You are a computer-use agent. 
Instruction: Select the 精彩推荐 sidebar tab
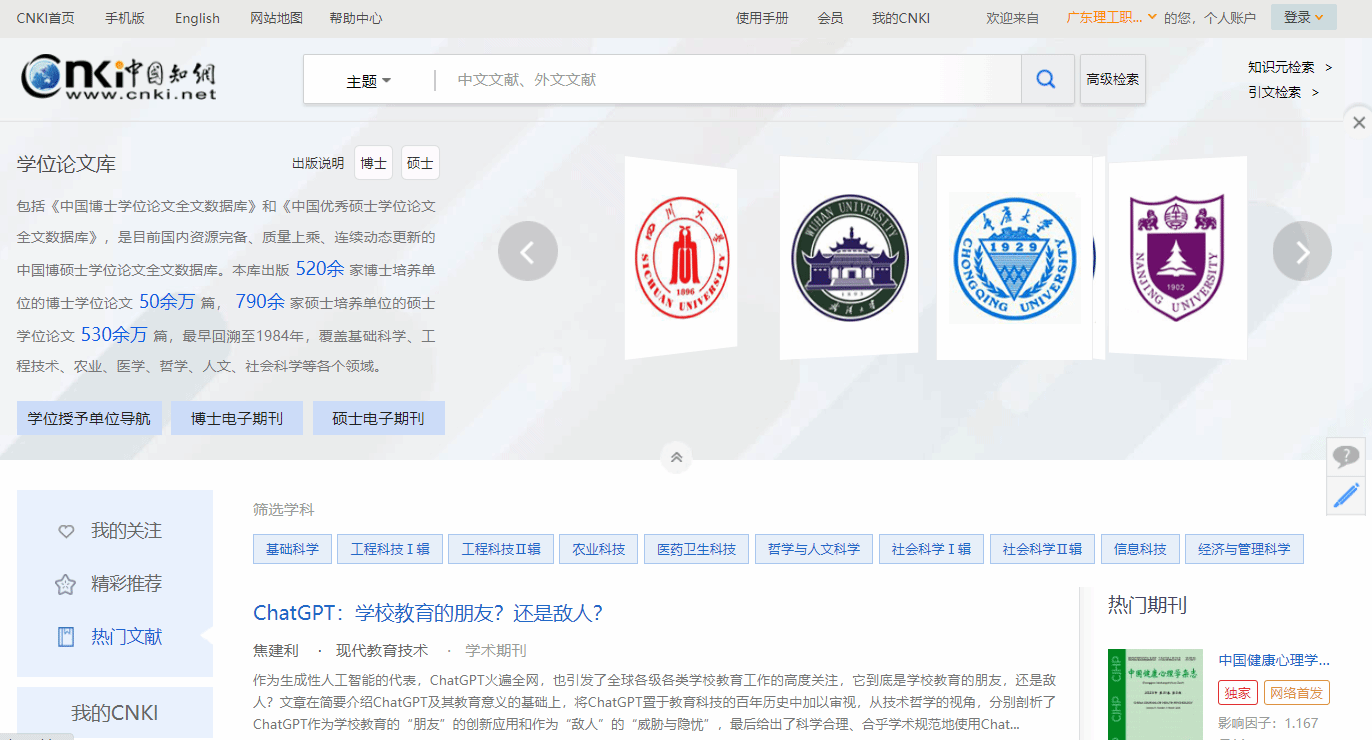click(x=126, y=584)
